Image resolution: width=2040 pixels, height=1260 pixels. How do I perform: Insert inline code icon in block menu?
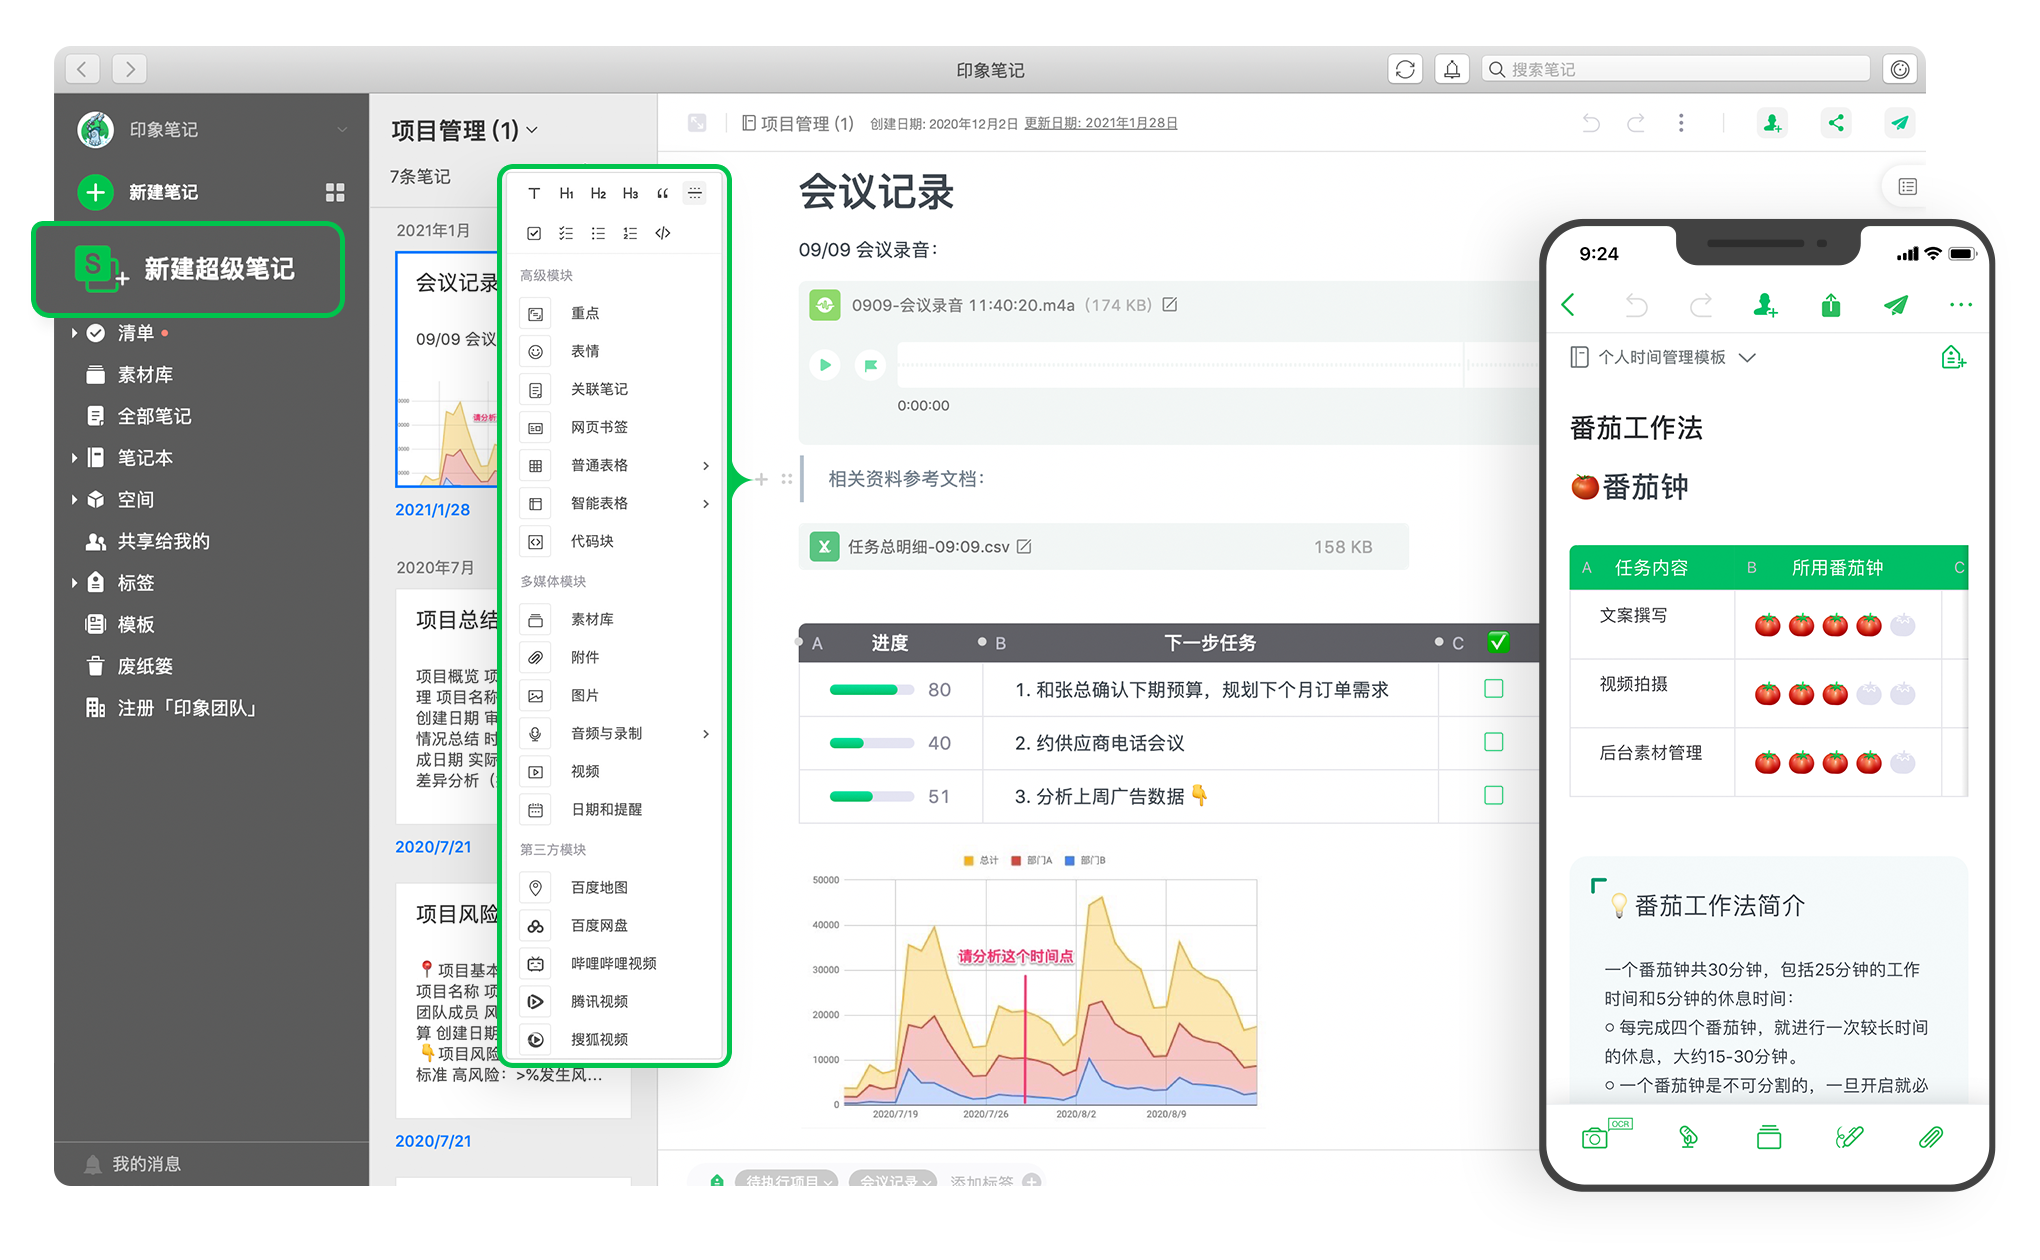[x=662, y=233]
